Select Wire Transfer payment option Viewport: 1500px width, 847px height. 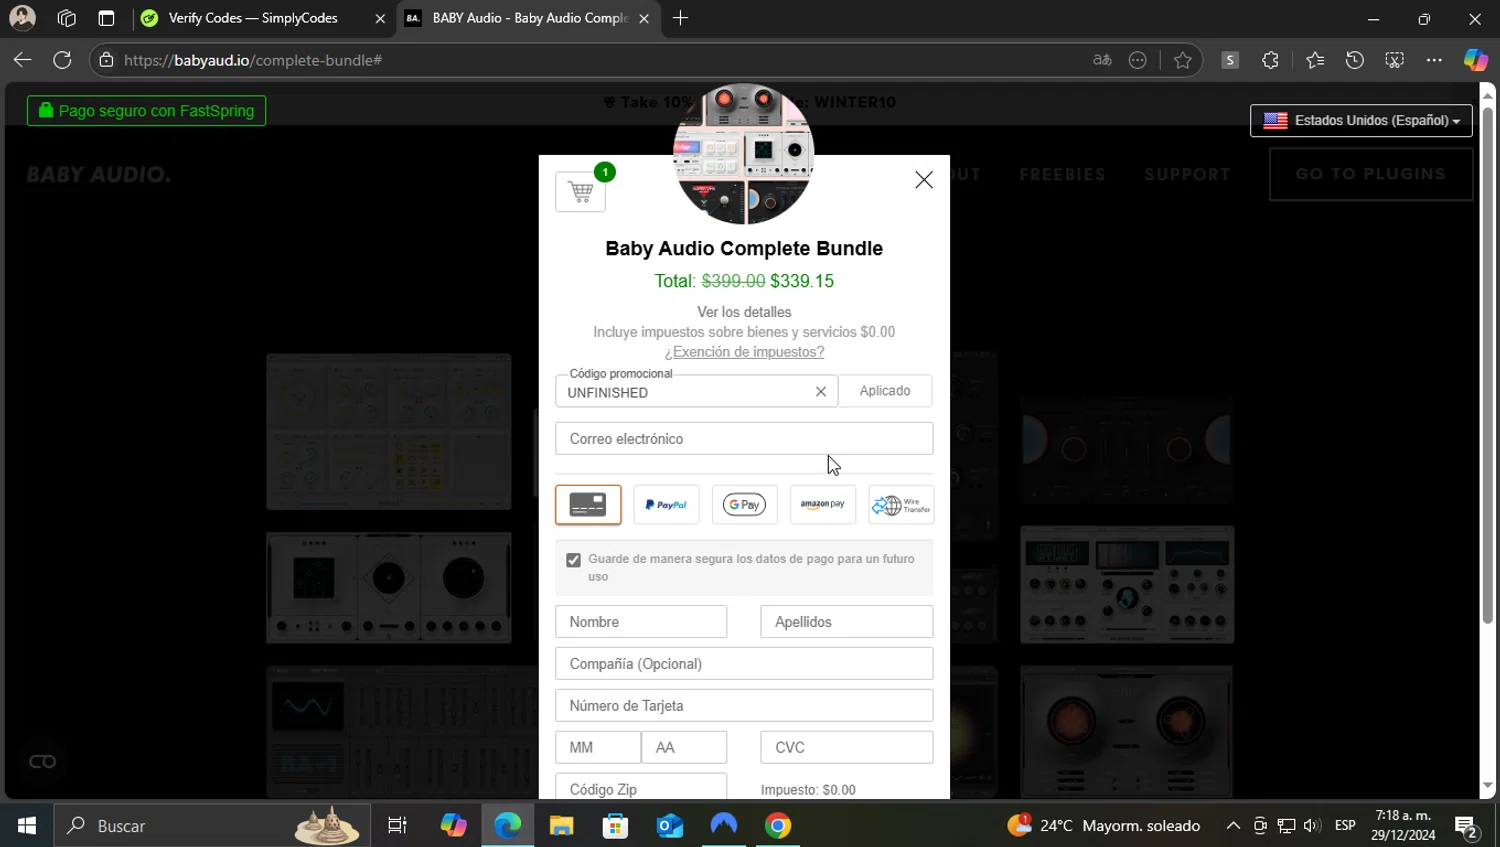point(901,505)
